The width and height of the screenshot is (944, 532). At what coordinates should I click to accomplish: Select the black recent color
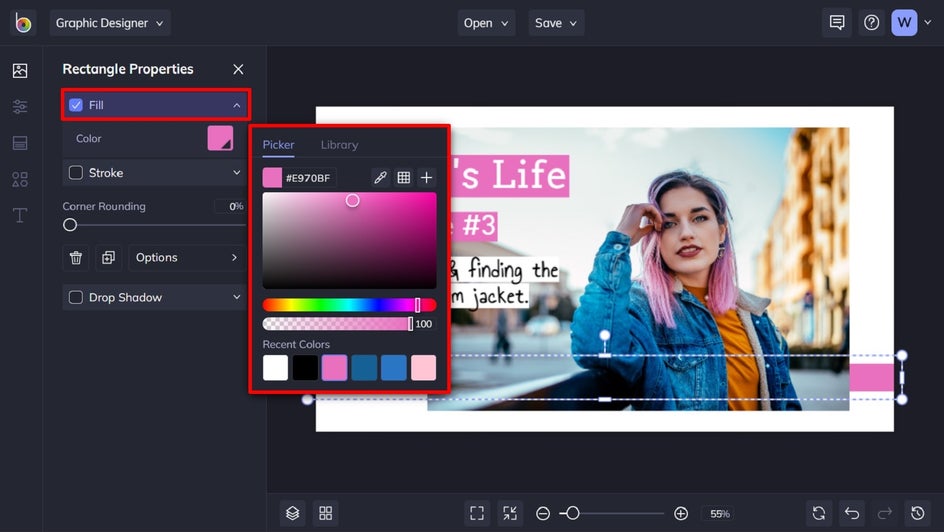click(x=305, y=368)
